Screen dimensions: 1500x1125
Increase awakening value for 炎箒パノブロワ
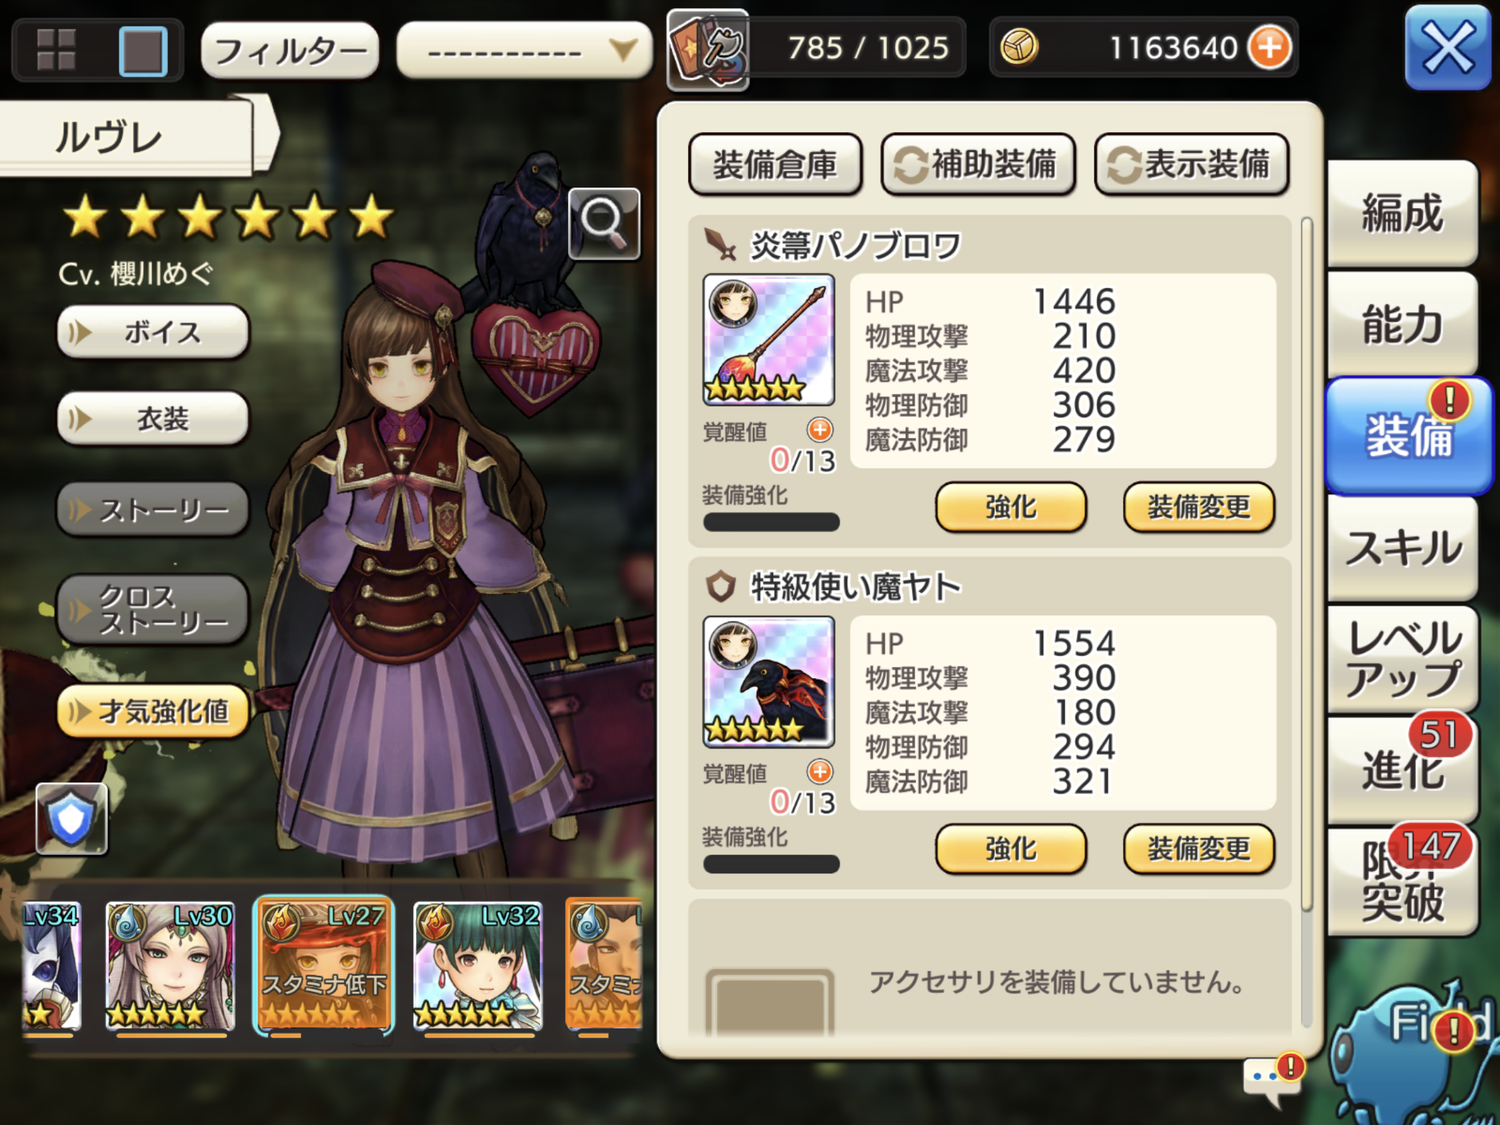[820, 430]
